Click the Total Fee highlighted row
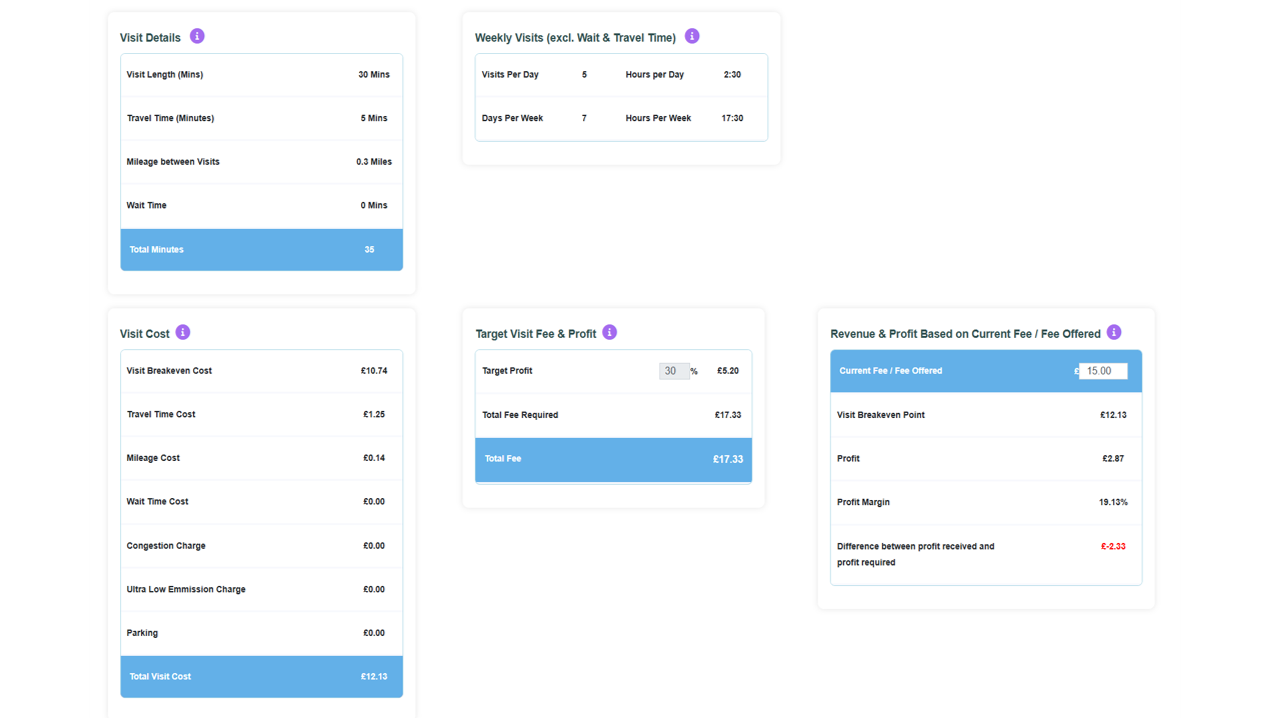Screen dimensions: 1267x718 614,460
